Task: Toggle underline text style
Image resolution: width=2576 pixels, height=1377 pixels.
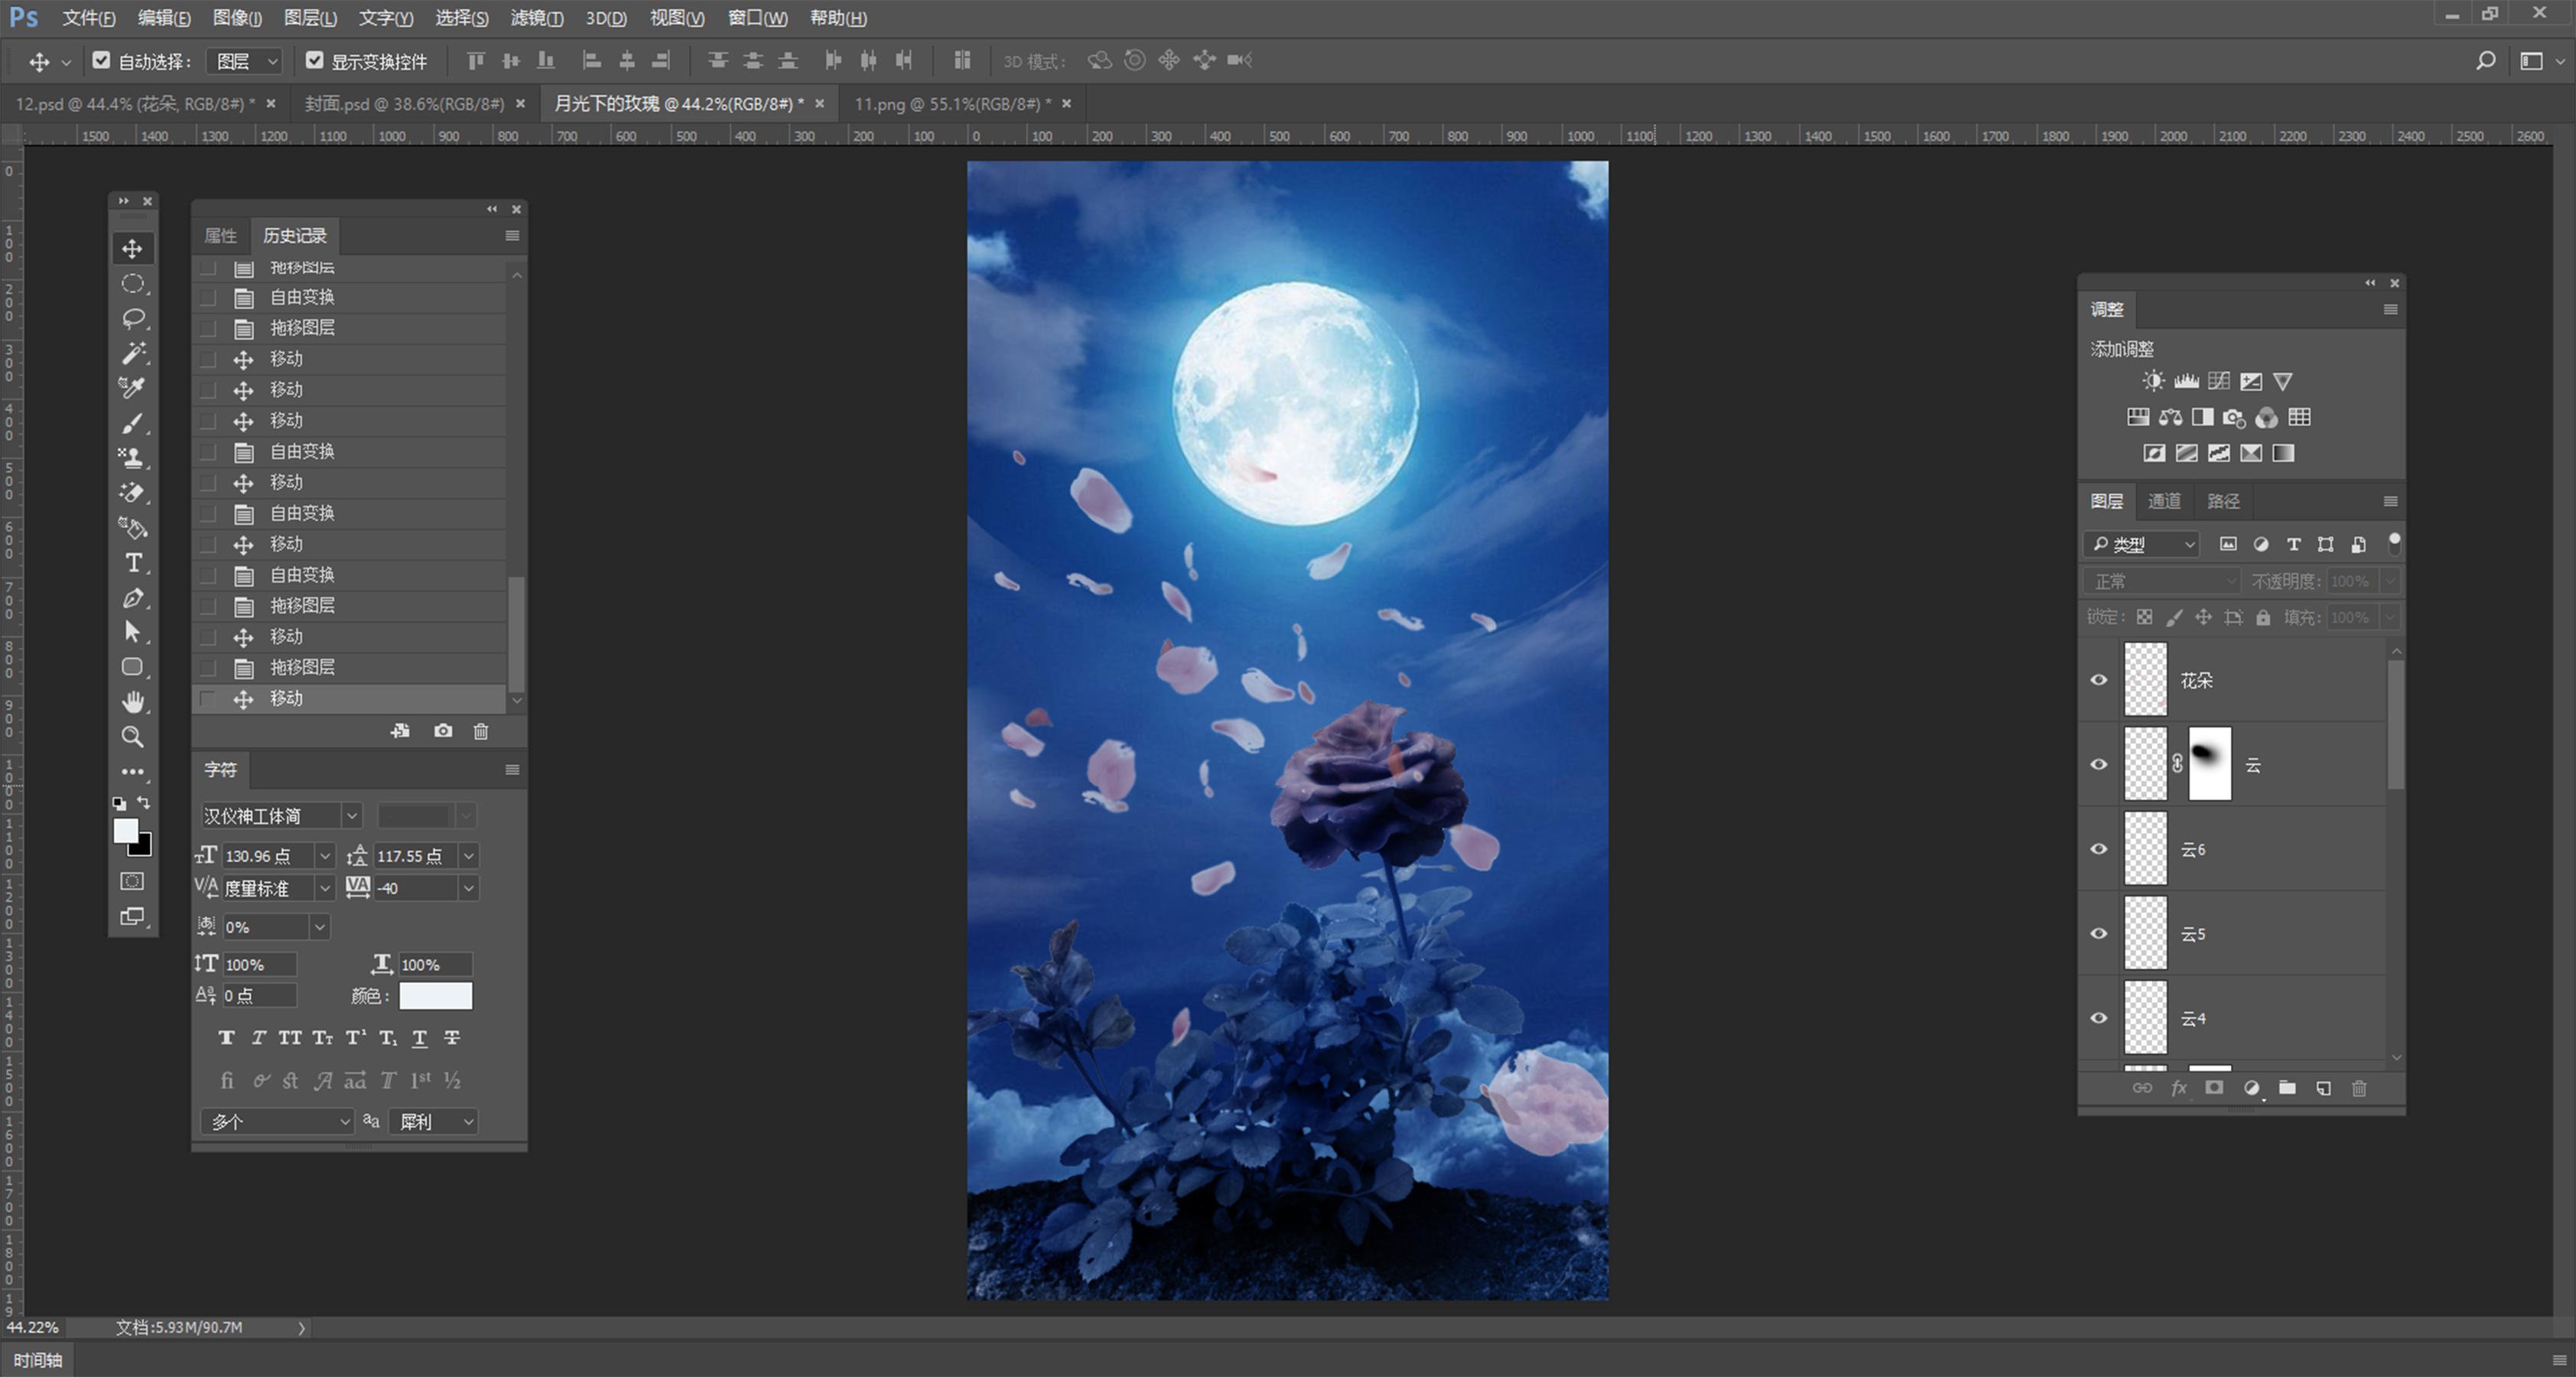Action: [420, 1038]
